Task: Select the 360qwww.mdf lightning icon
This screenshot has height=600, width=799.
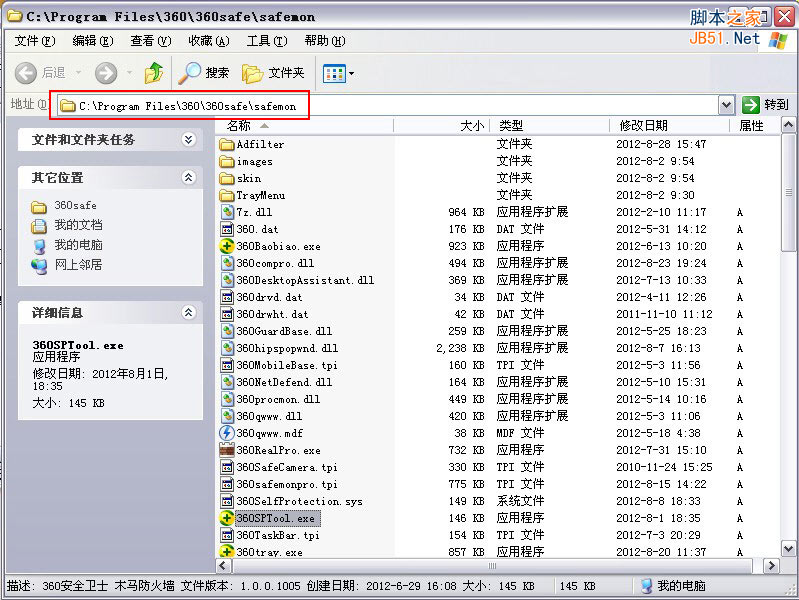Action: [x=227, y=433]
